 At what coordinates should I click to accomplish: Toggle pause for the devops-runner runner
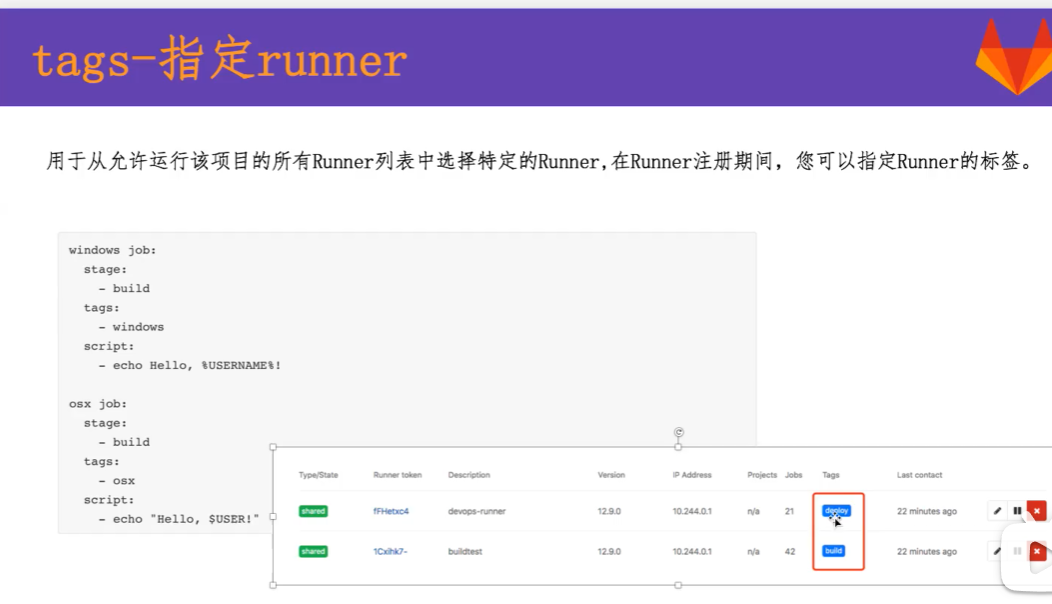[1017, 510]
